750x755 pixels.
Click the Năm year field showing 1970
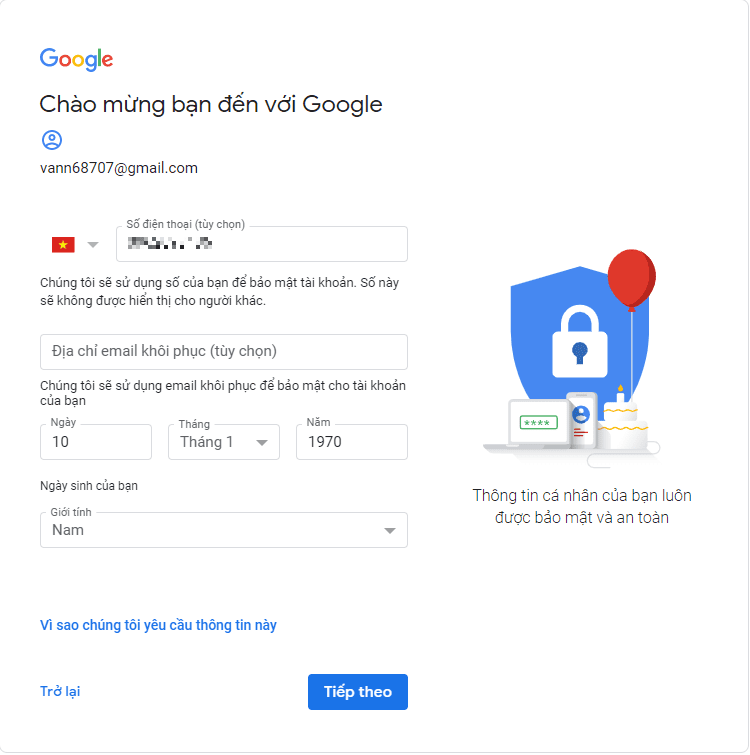tap(351, 442)
